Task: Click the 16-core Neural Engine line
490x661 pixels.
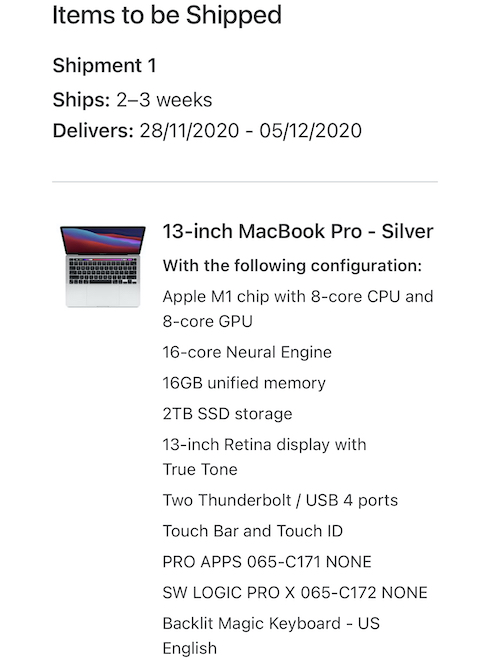Action: (x=247, y=352)
